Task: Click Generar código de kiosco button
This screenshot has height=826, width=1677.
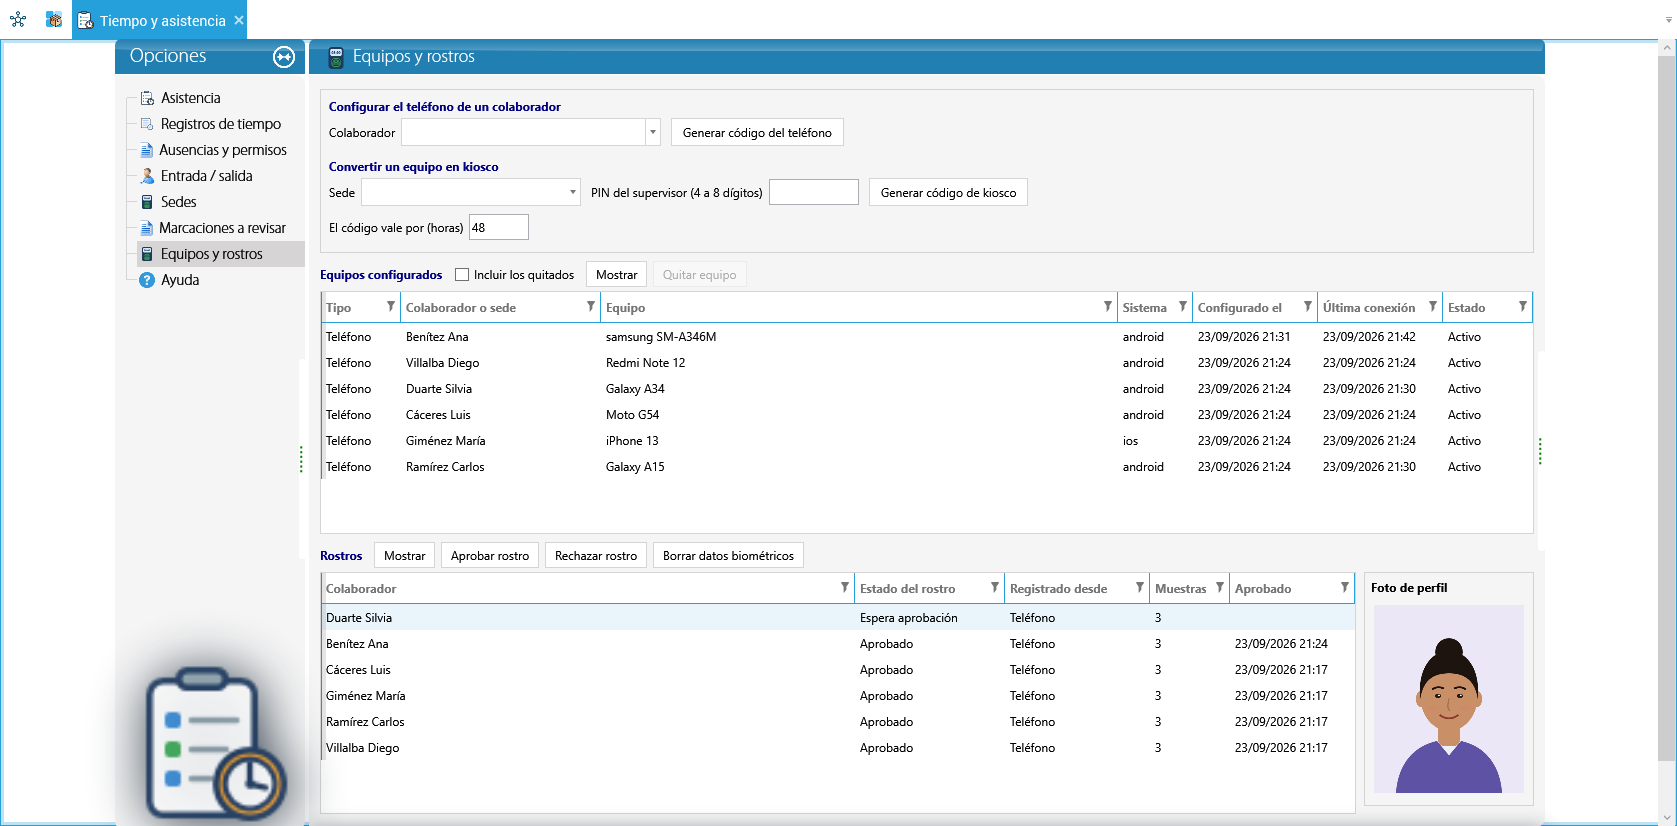Action: point(948,192)
